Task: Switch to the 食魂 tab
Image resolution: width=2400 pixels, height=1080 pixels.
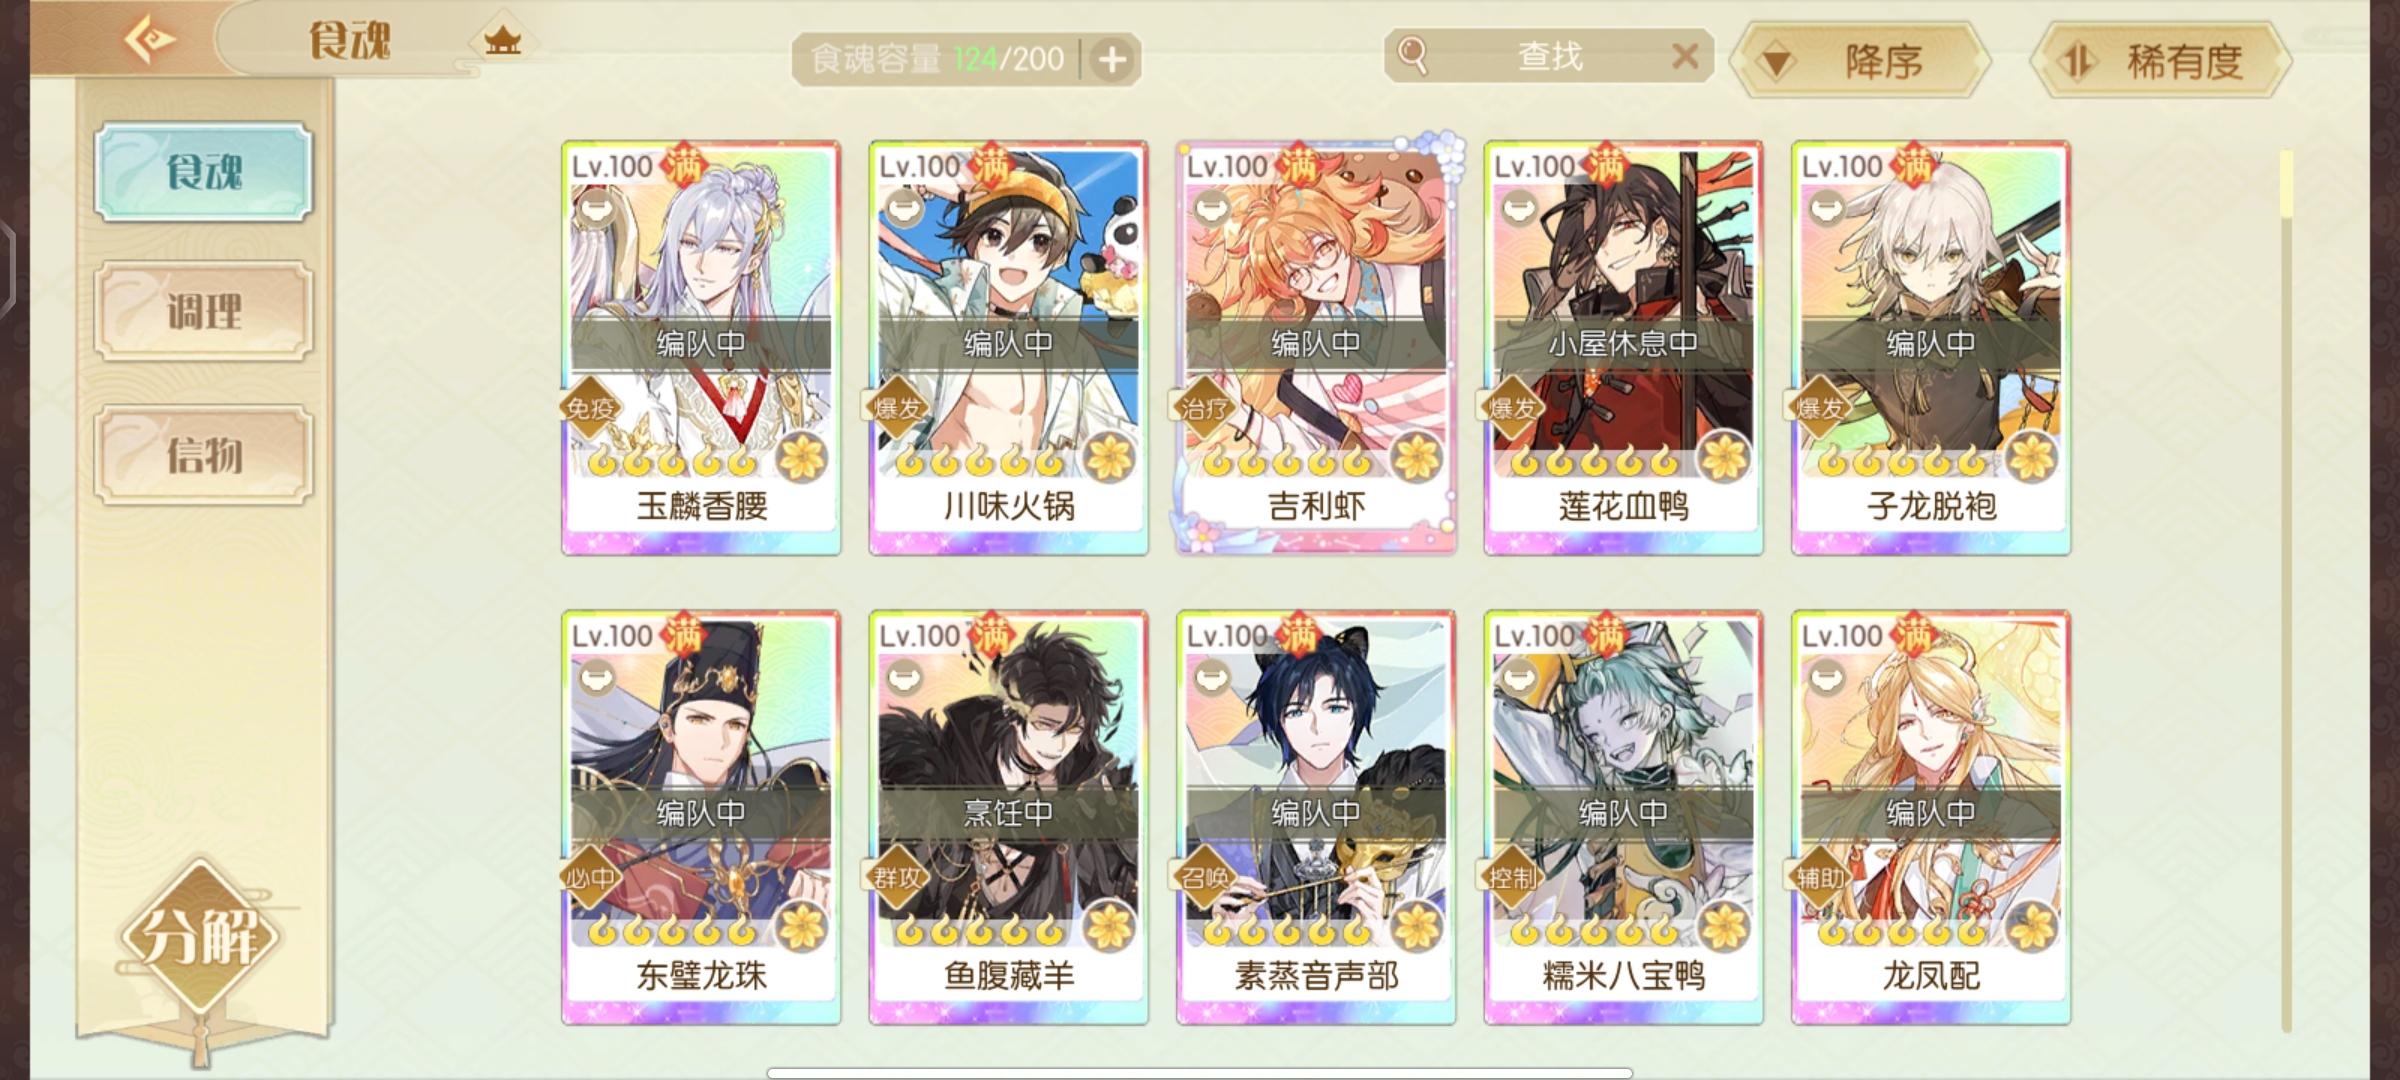Action: pos(204,172)
